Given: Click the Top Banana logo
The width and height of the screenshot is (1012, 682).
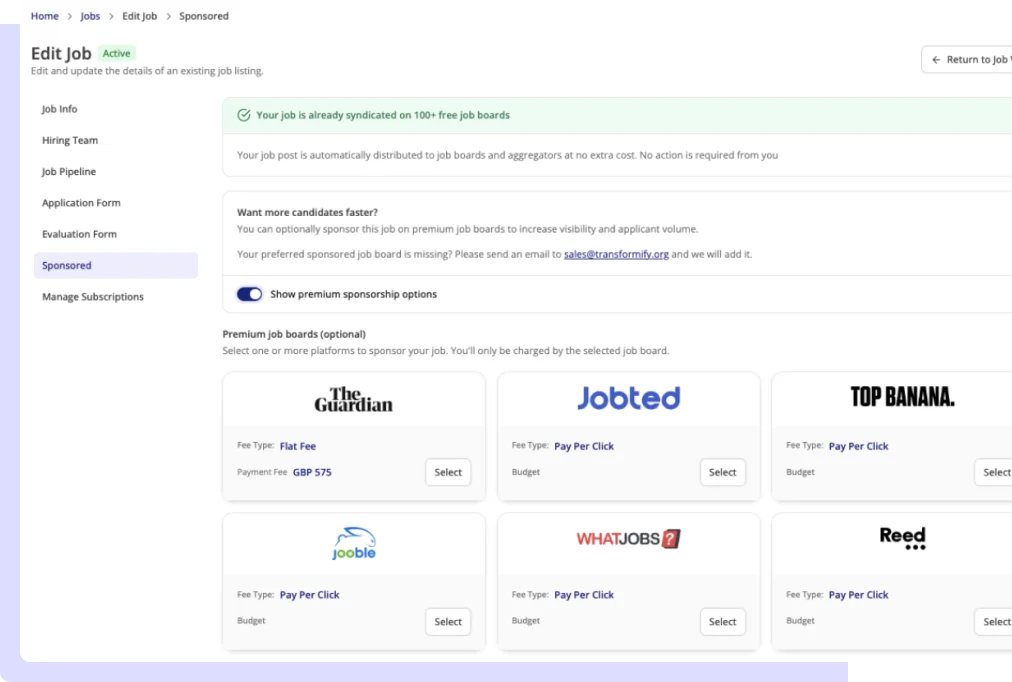Looking at the screenshot, I should tap(901, 396).
